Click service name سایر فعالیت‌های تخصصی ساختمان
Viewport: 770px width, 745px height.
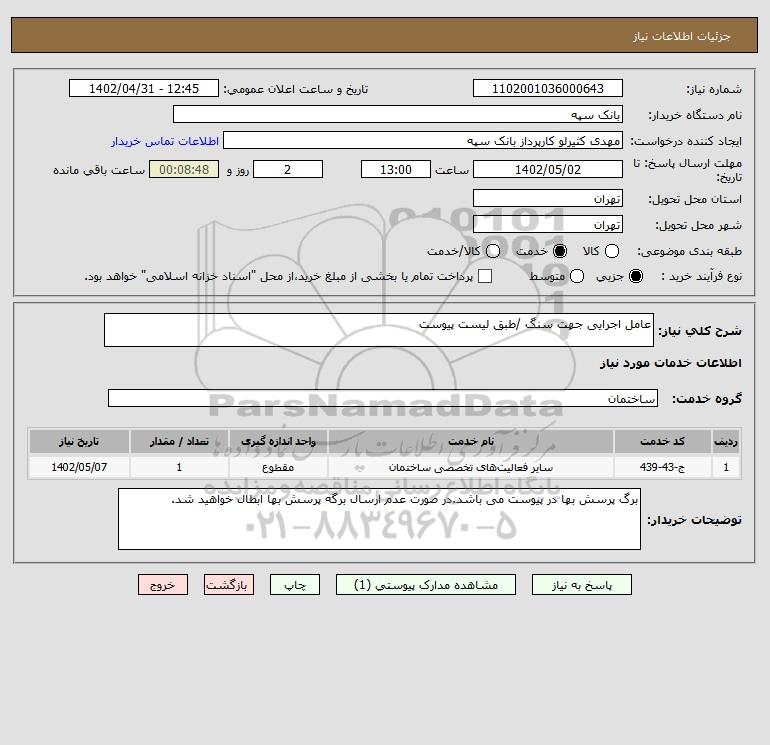point(470,467)
